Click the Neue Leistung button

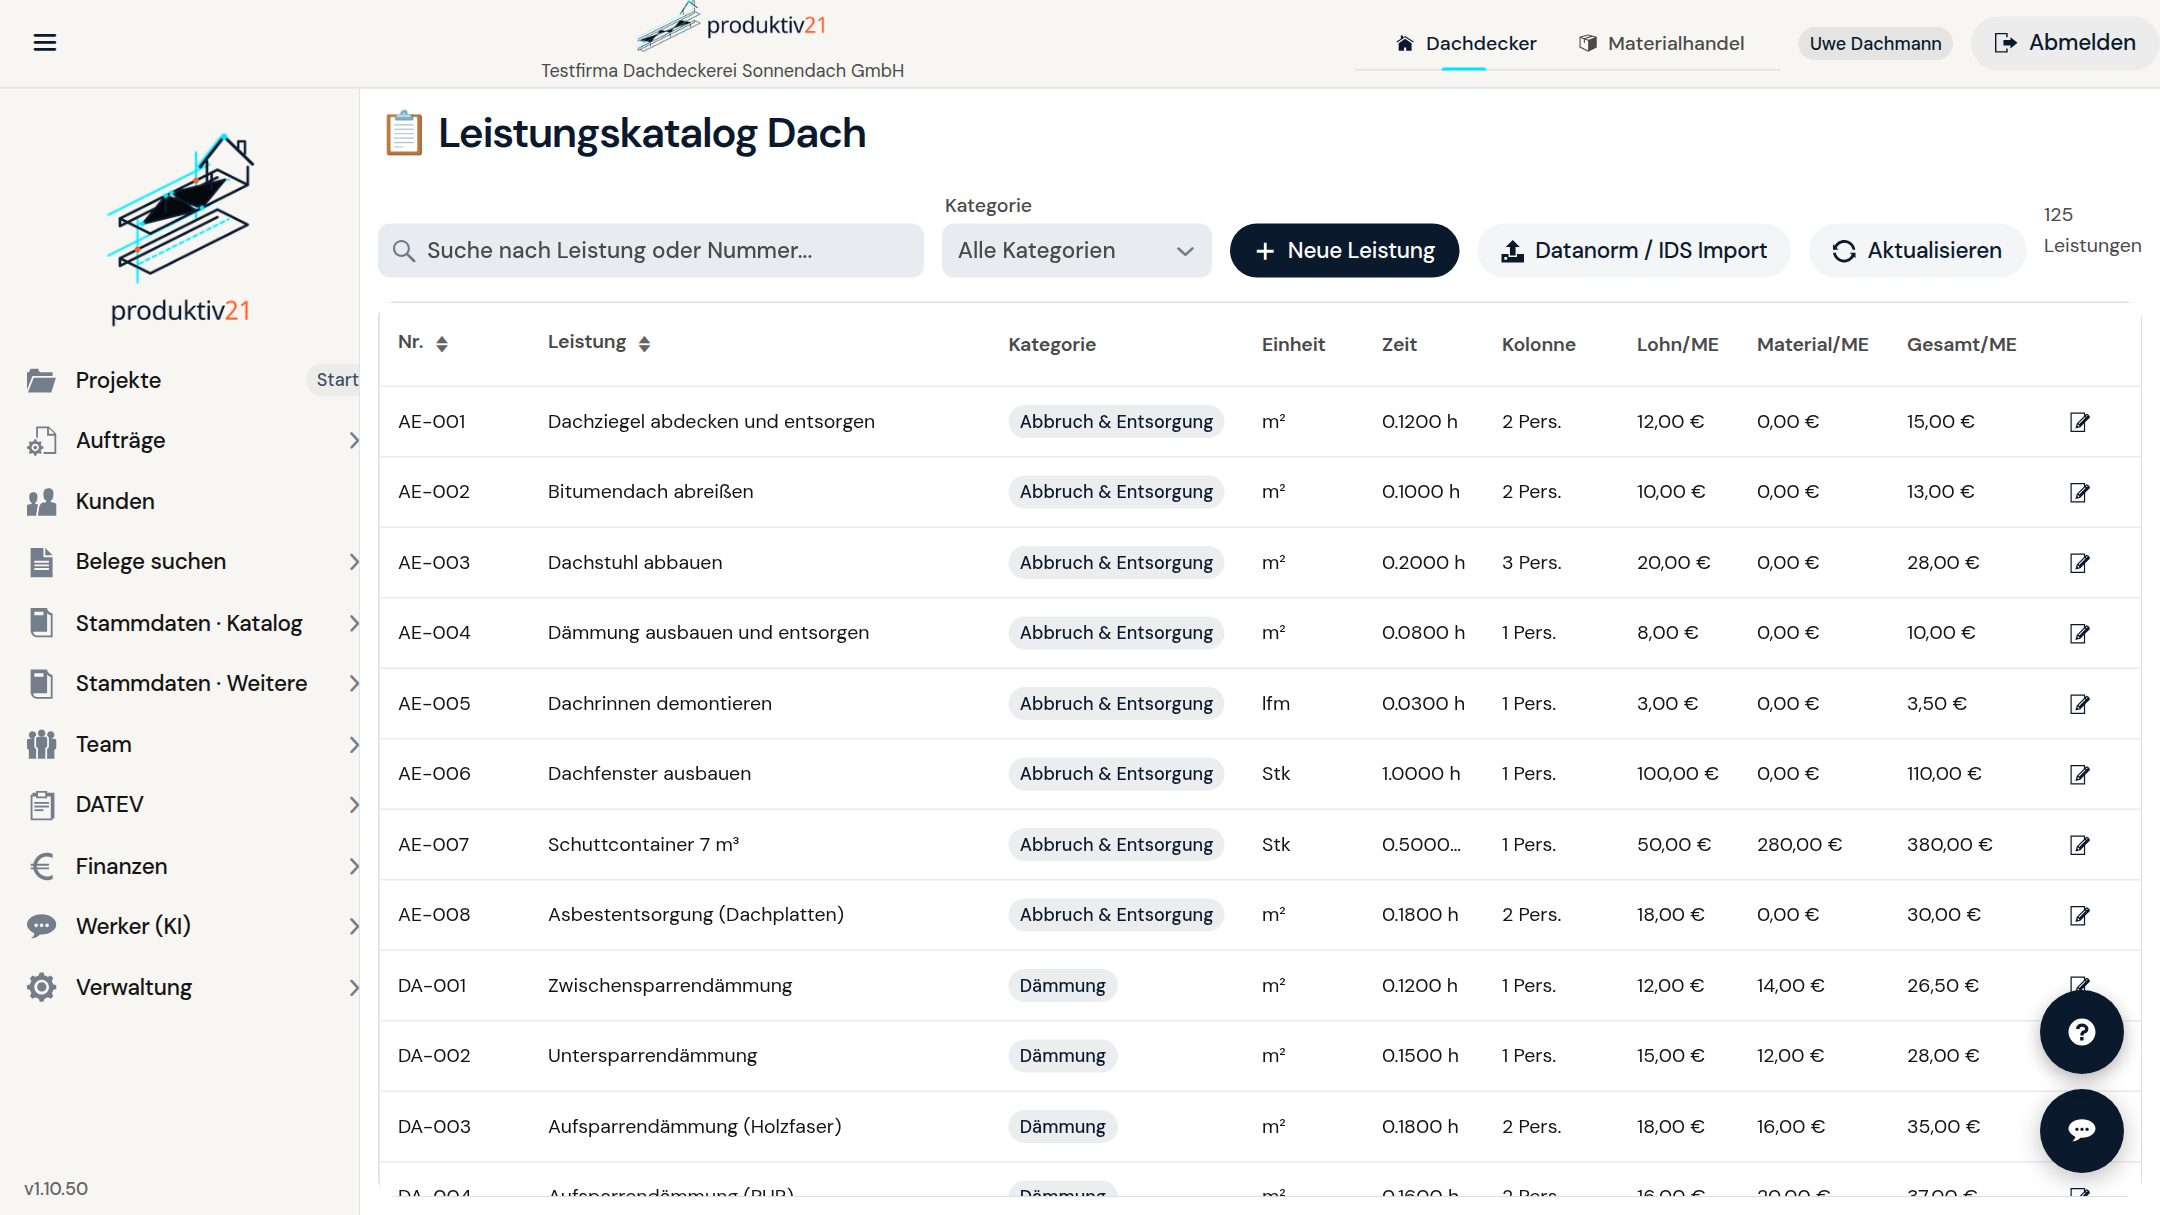click(1344, 250)
